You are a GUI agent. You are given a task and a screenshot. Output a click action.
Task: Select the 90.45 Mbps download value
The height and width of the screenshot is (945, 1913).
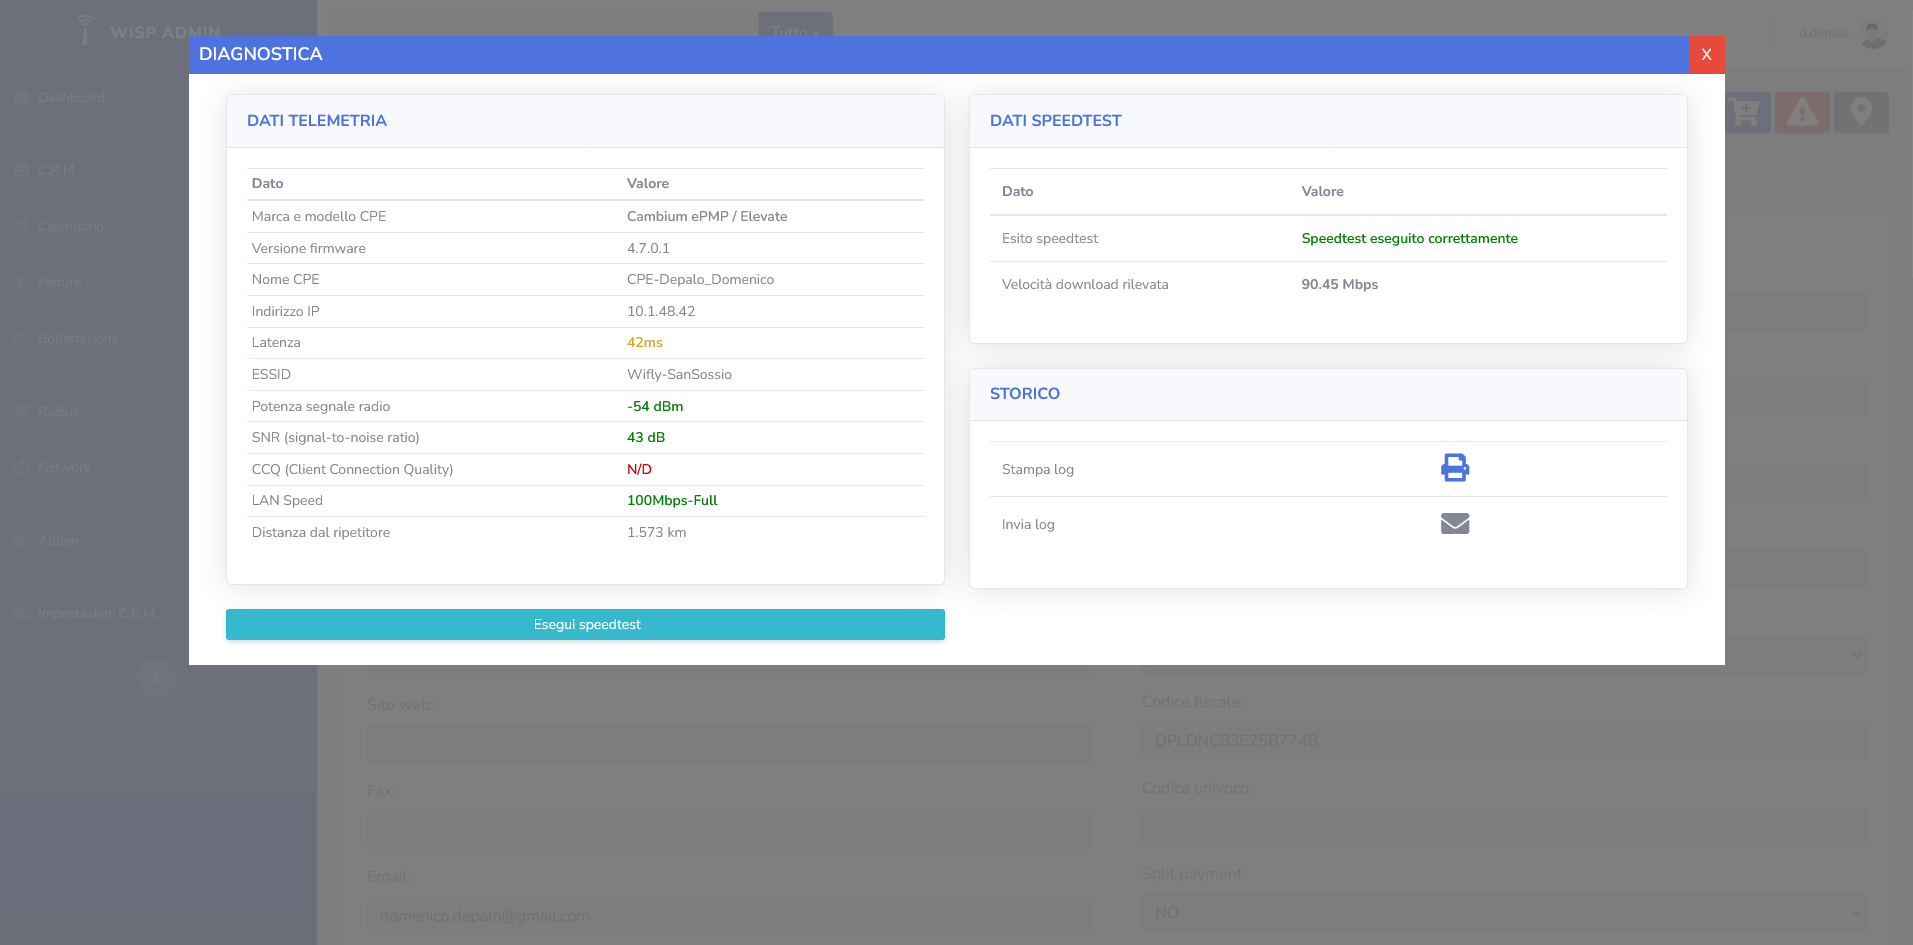click(x=1339, y=284)
